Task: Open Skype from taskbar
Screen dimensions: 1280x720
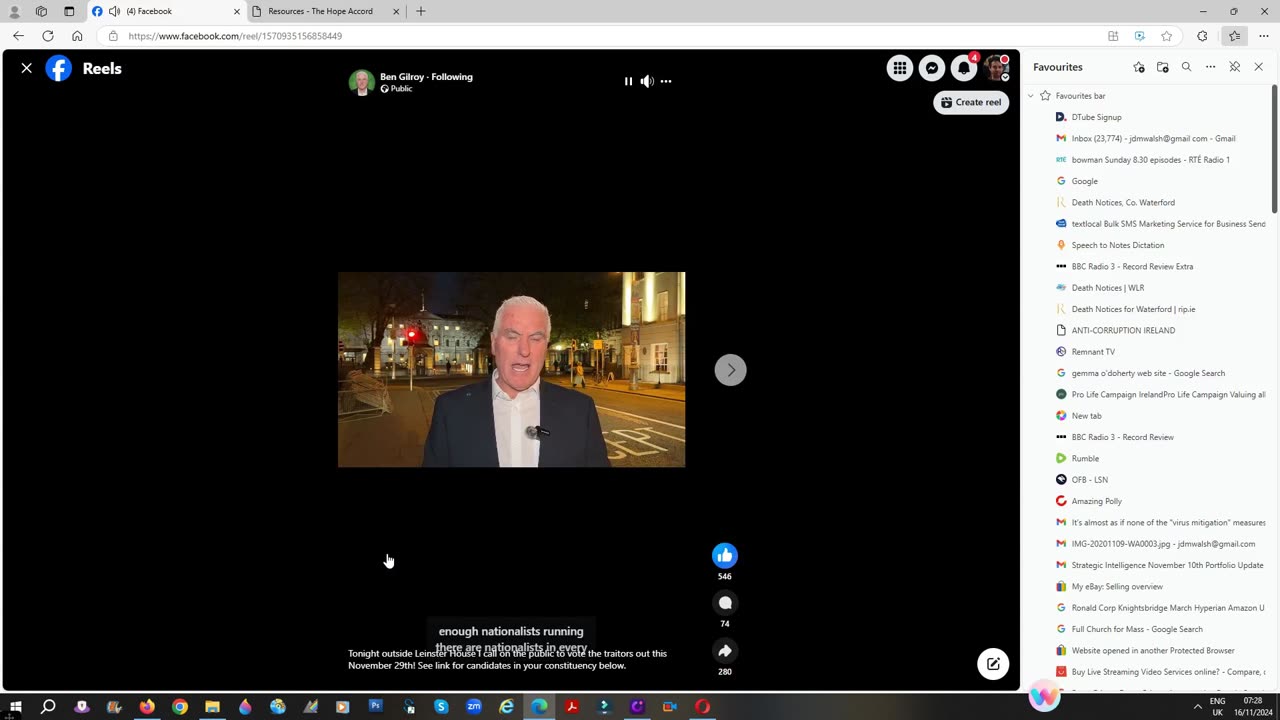Action: click(441, 707)
